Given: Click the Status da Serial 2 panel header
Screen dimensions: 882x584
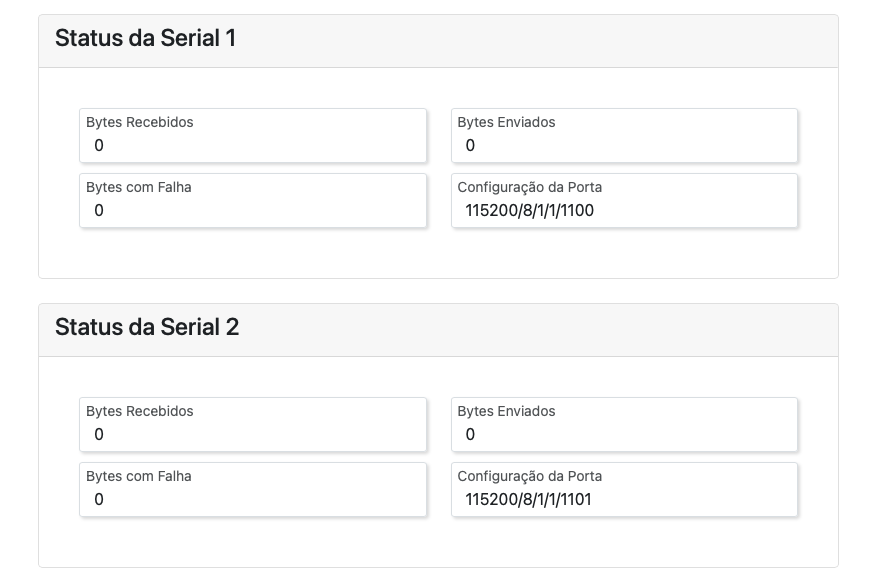Looking at the screenshot, I should coord(147,328).
